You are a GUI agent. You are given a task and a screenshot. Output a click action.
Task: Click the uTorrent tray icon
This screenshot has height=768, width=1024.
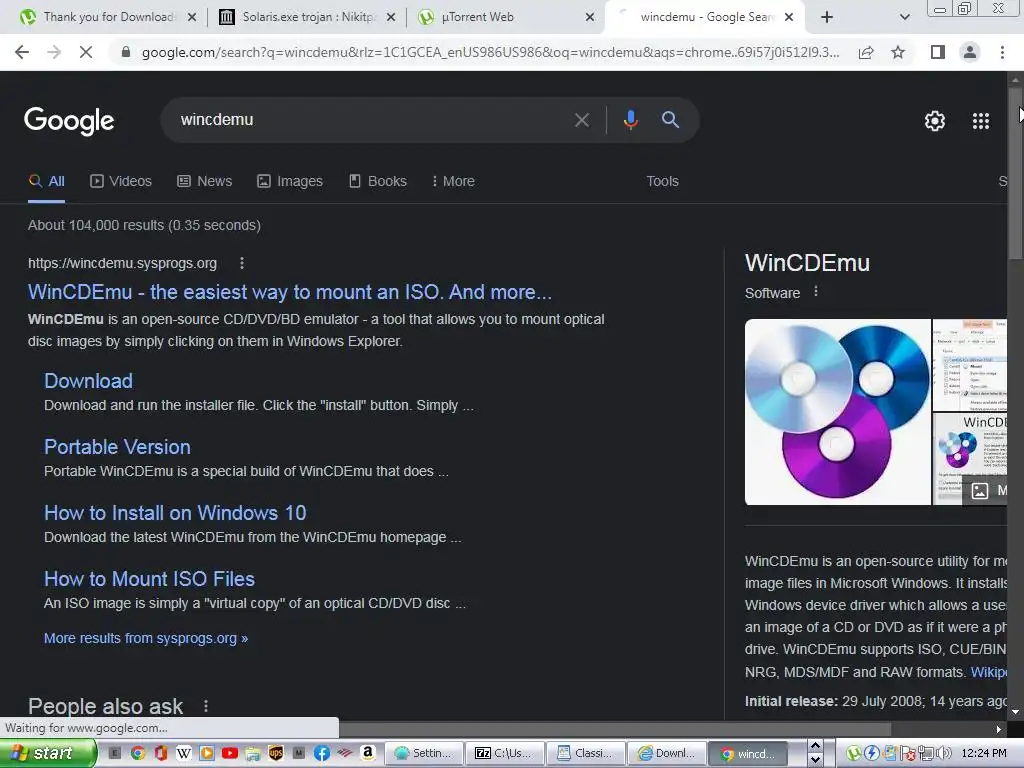854,753
